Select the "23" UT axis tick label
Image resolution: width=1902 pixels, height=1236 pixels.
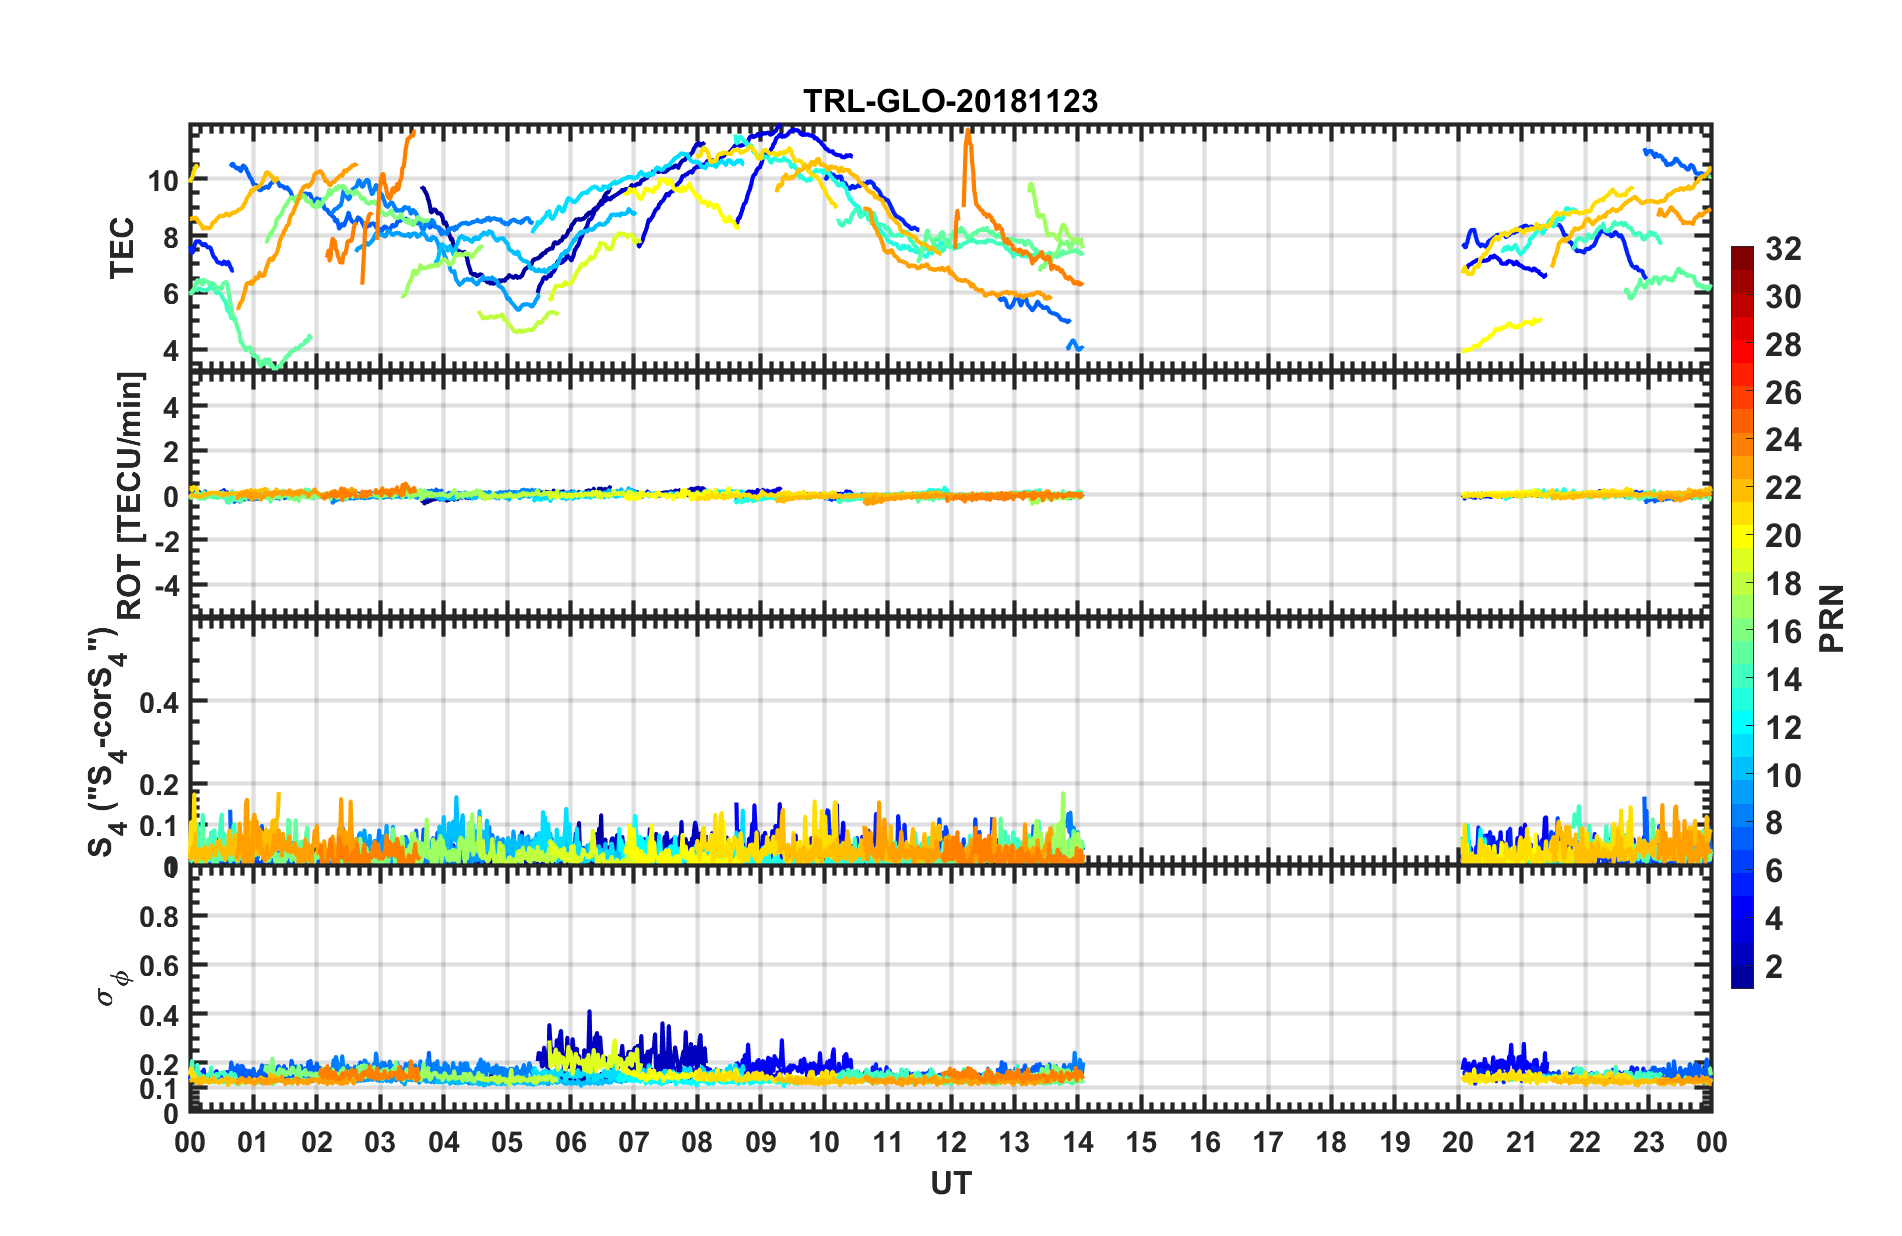tap(1648, 1142)
